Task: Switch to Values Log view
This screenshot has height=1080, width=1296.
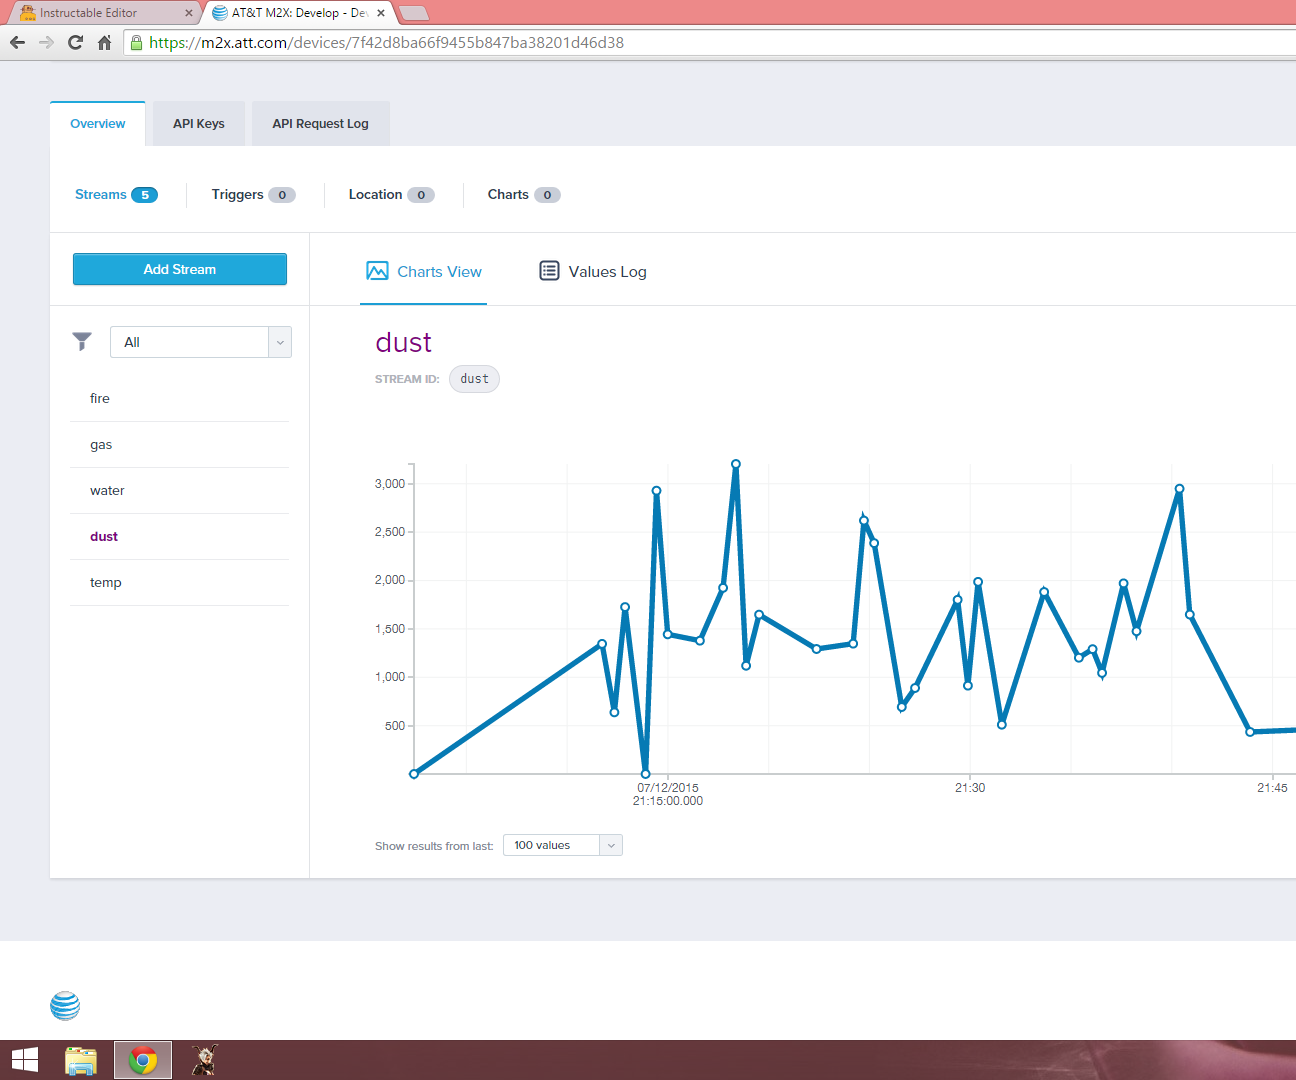Action: pos(593,272)
